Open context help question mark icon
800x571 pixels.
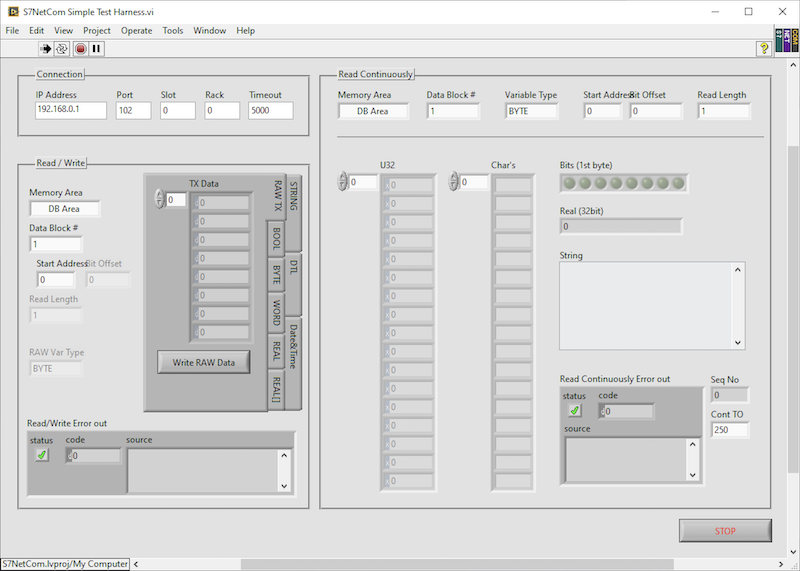point(764,48)
